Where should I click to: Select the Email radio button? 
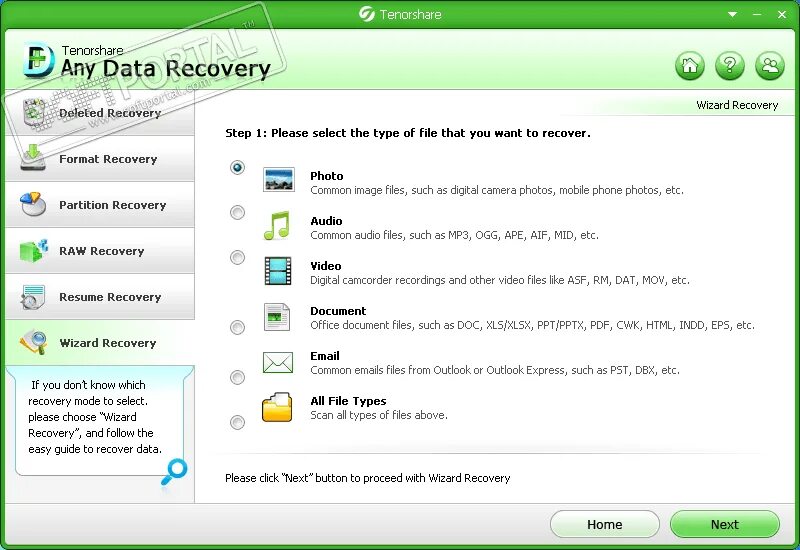coord(237,378)
